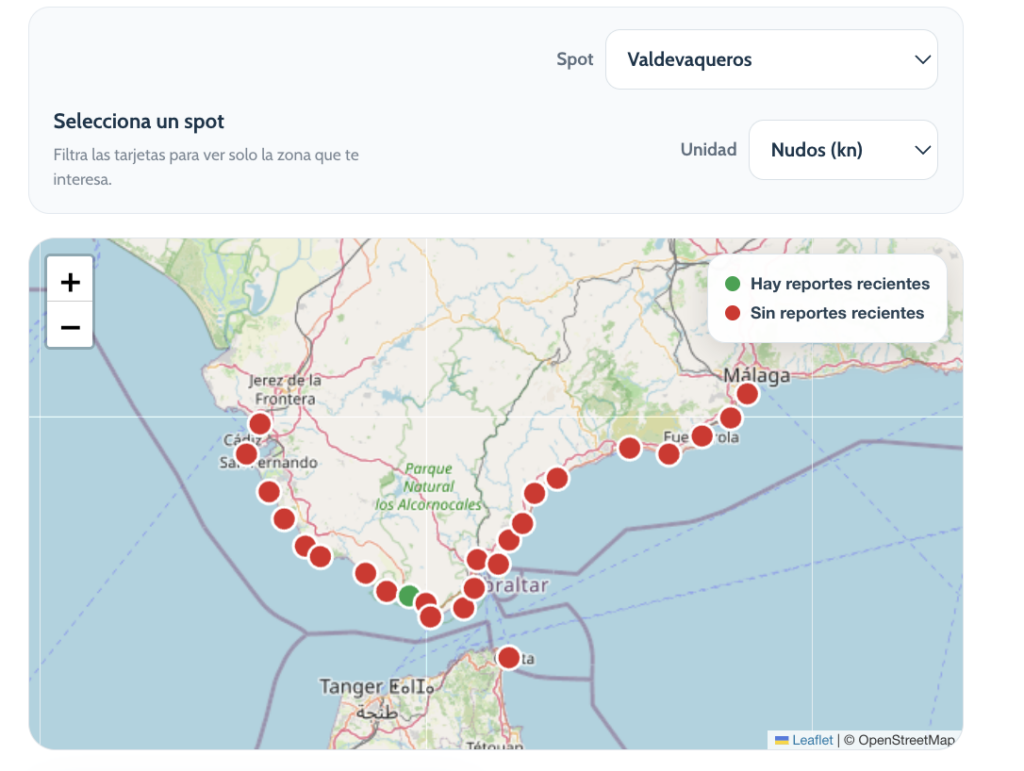
Task: Zoom in on the map
Action: 70,281
